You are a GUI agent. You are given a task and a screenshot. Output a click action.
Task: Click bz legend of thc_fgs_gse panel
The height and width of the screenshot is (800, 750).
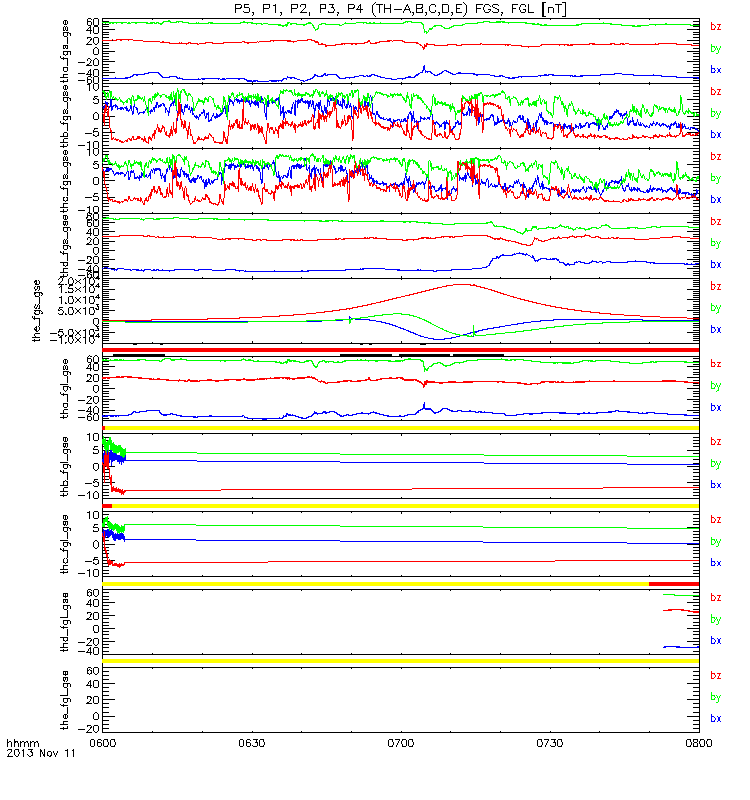(x=715, y=156)
